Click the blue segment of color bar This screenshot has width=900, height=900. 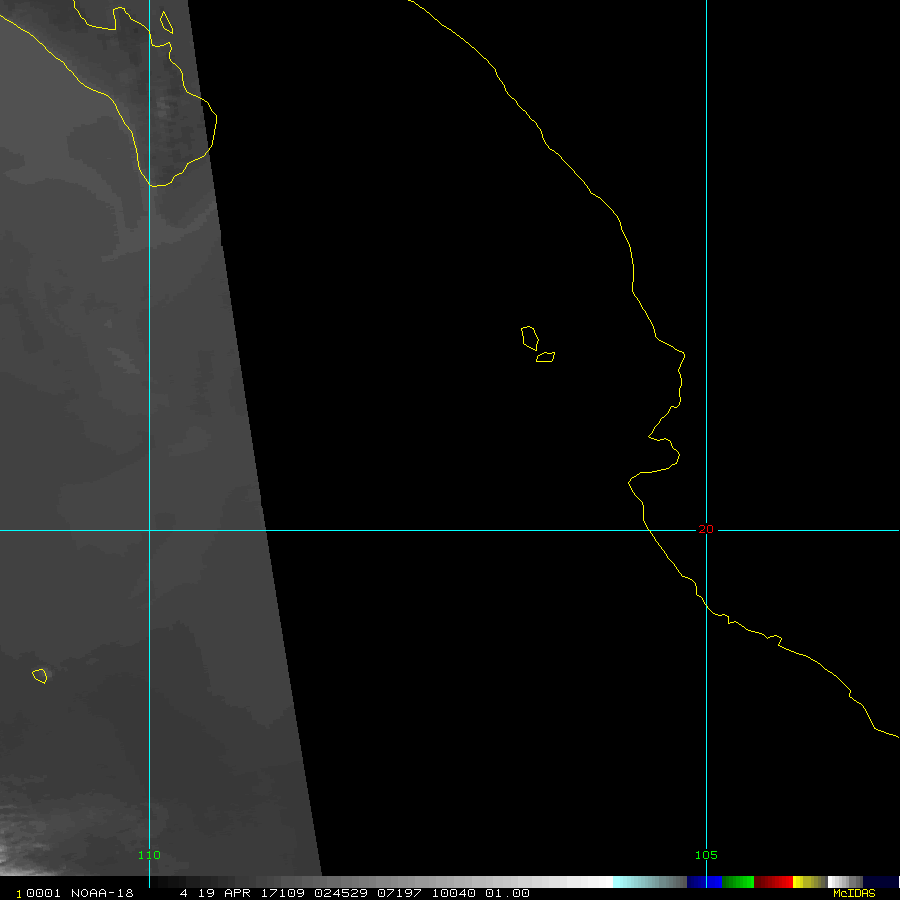[x=704, y=882]
